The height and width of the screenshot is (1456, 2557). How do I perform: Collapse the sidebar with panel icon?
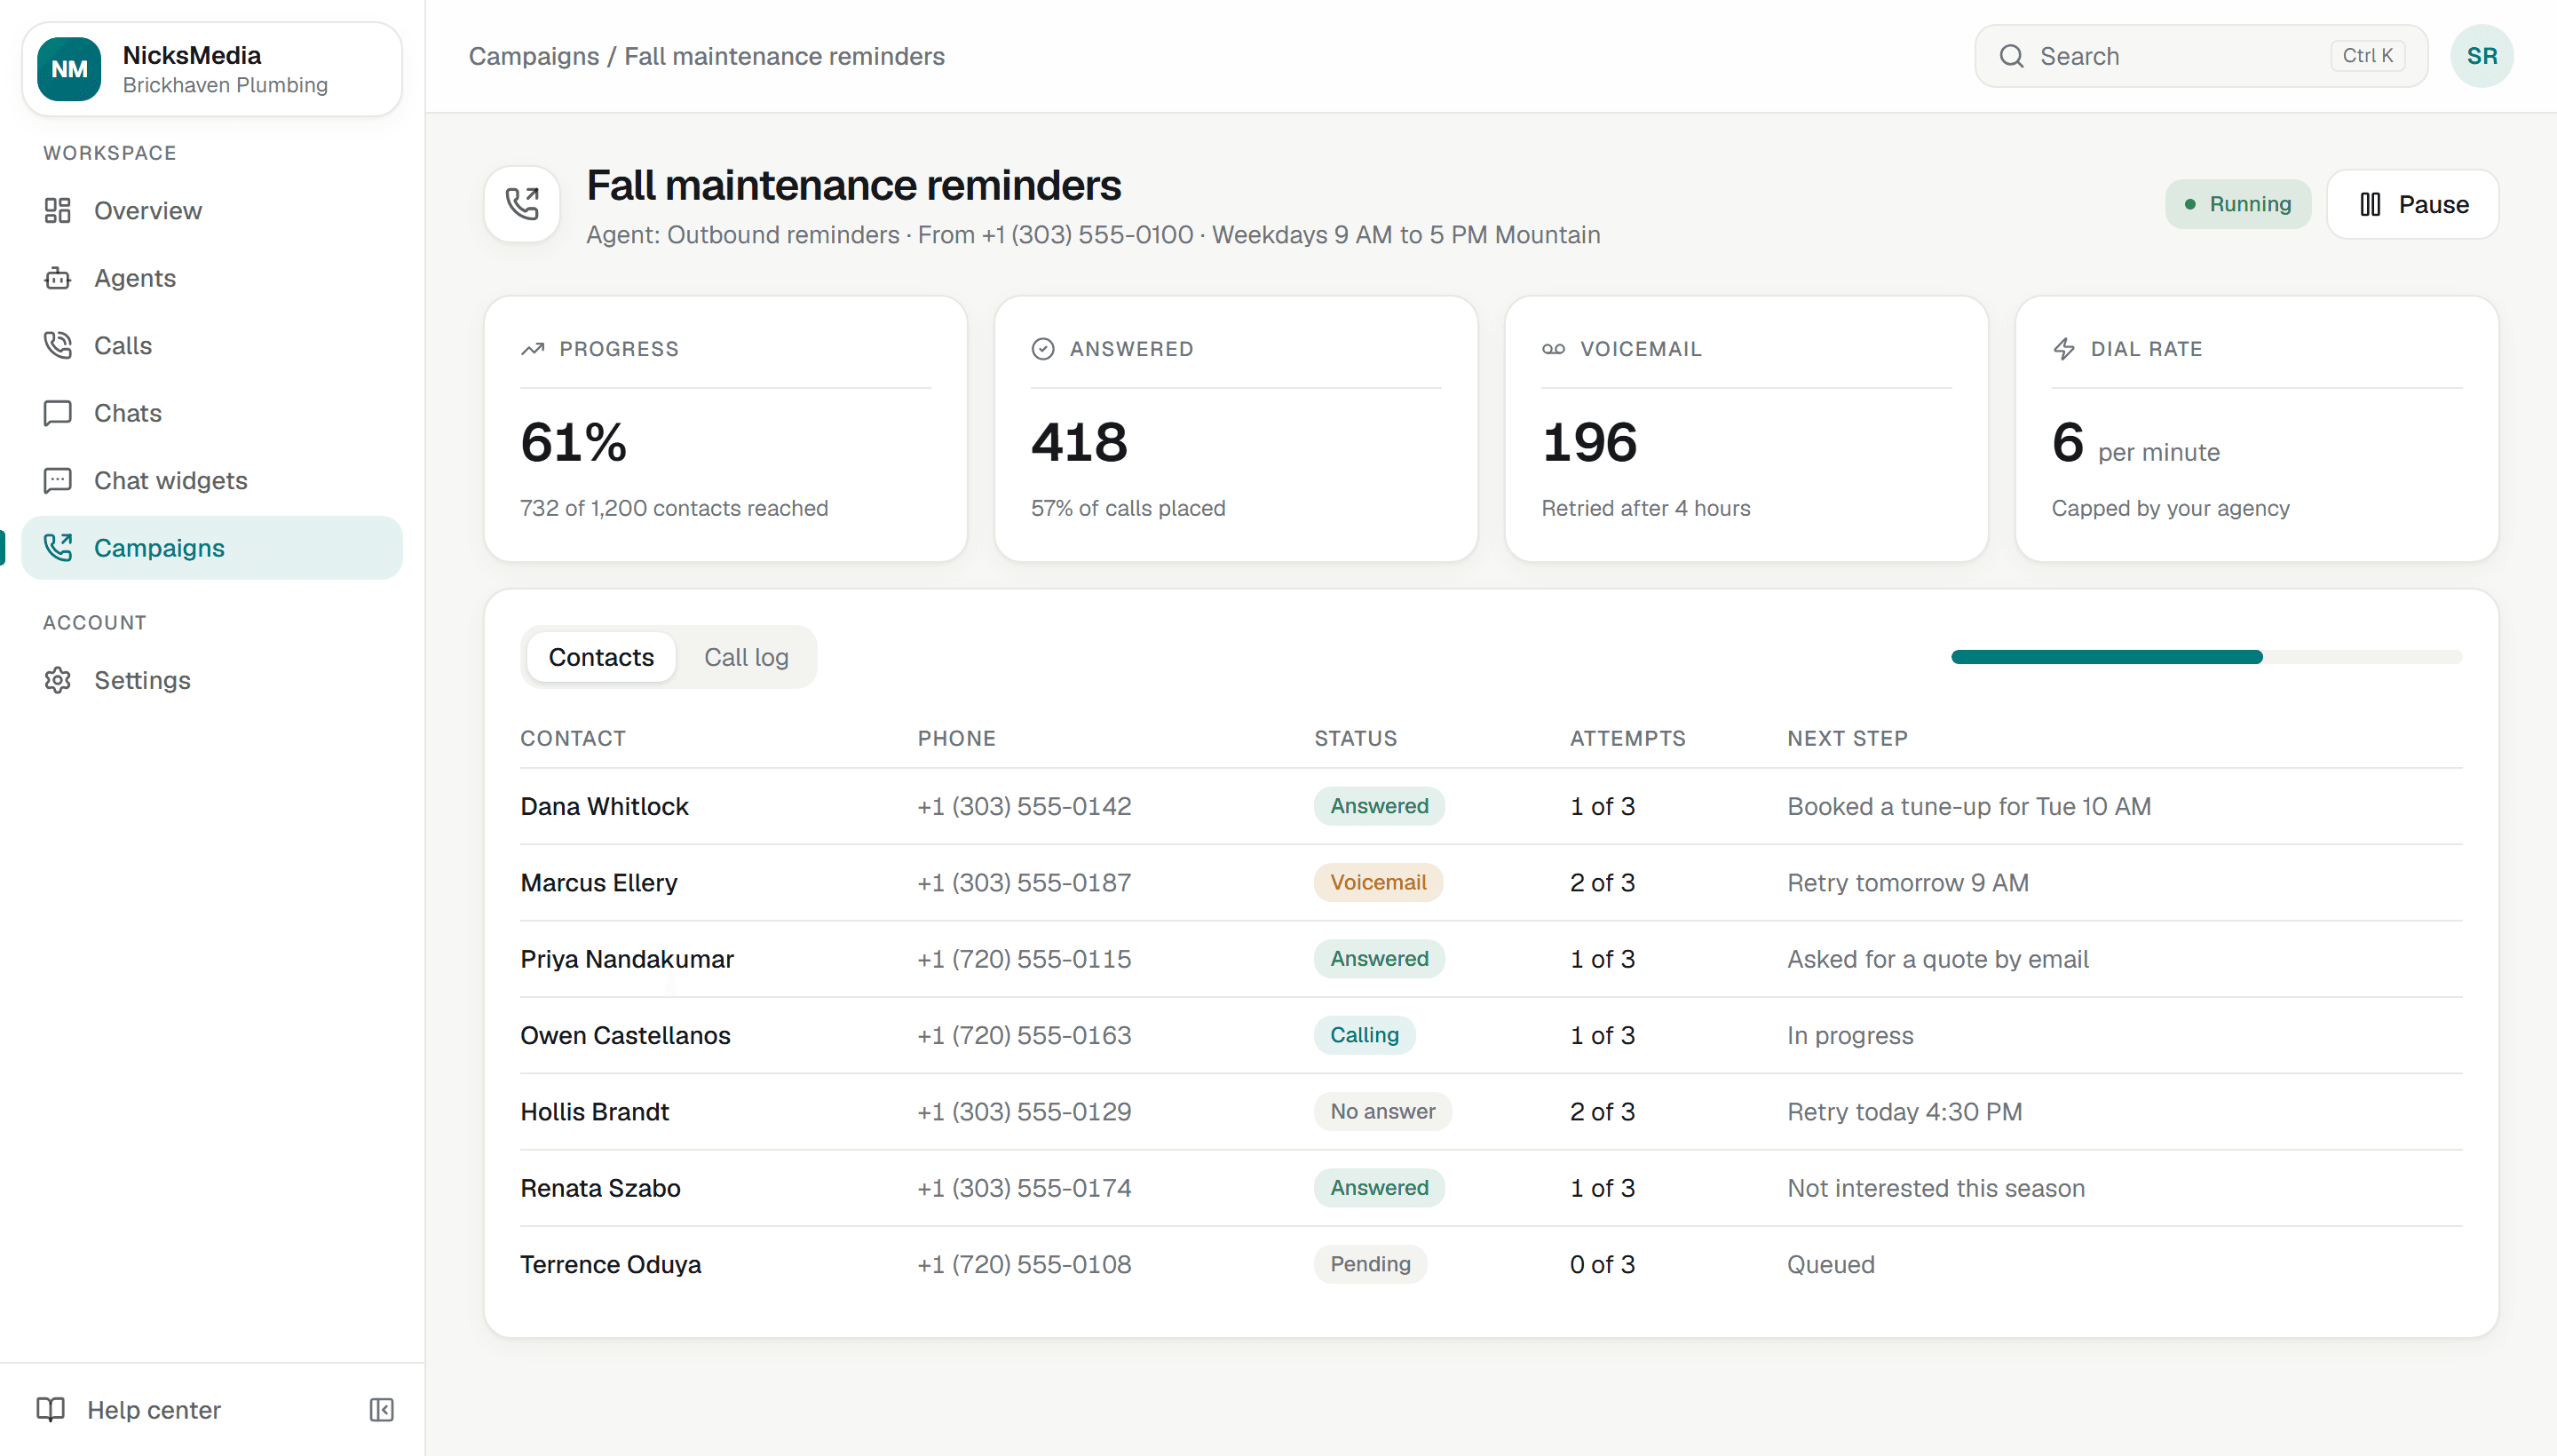(382, 1410)
